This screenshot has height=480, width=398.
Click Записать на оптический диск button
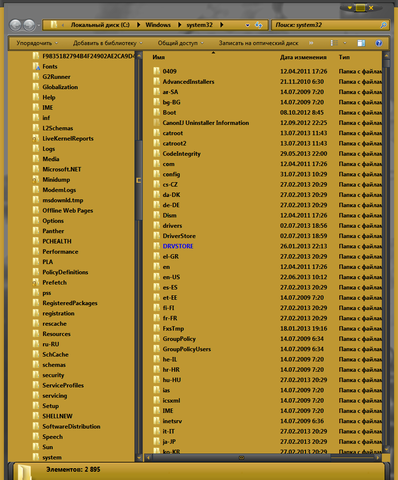coord(258,43)
